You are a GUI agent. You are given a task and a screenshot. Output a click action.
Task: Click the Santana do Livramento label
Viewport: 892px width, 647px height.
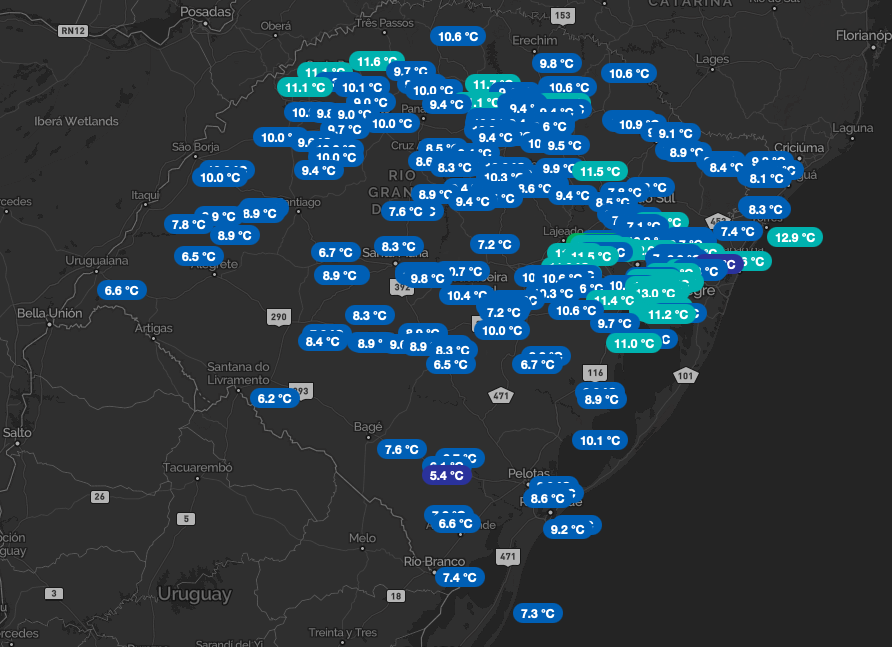coord(238,373)
